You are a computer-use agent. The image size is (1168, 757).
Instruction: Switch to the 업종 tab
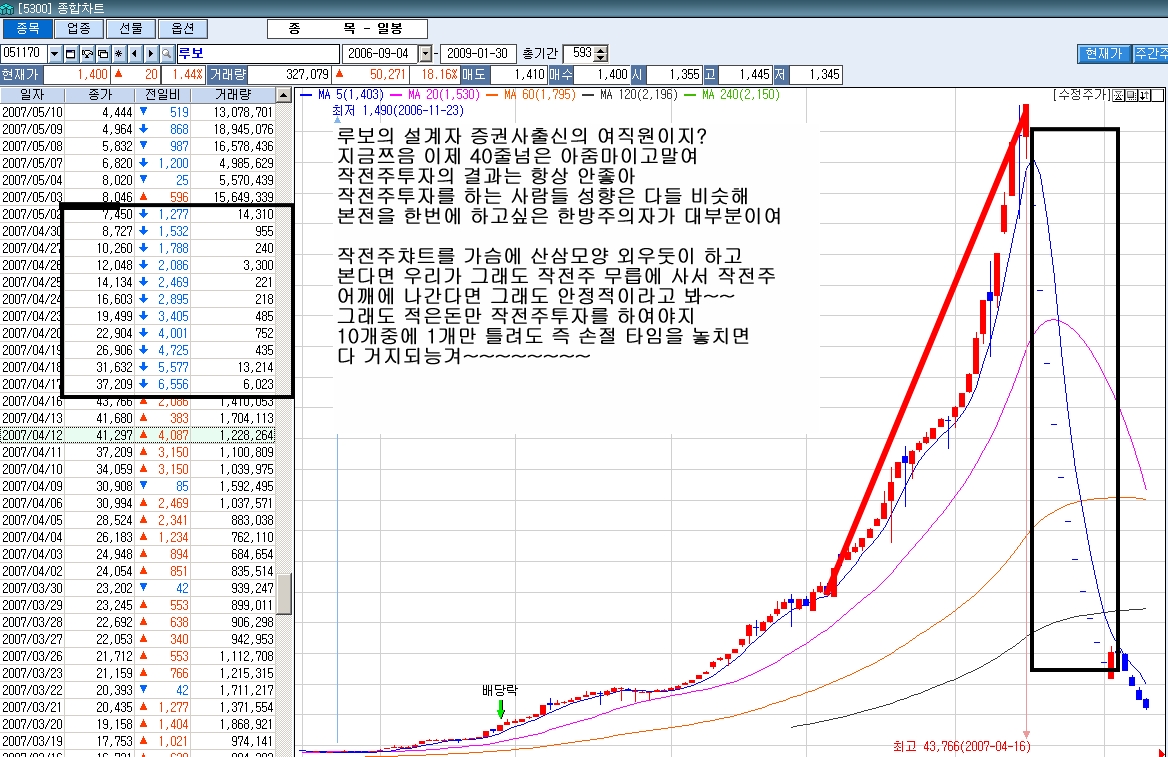point(79,28)
